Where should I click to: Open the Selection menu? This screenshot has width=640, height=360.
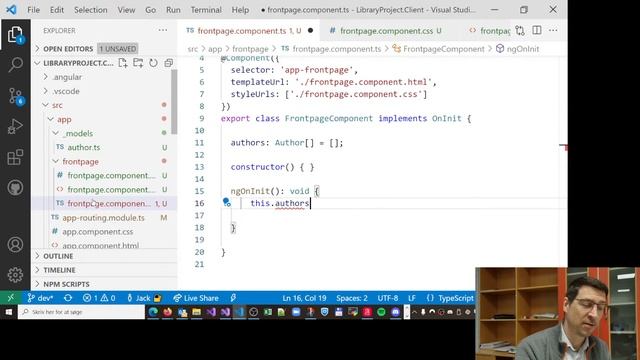(x=91, y=10)
